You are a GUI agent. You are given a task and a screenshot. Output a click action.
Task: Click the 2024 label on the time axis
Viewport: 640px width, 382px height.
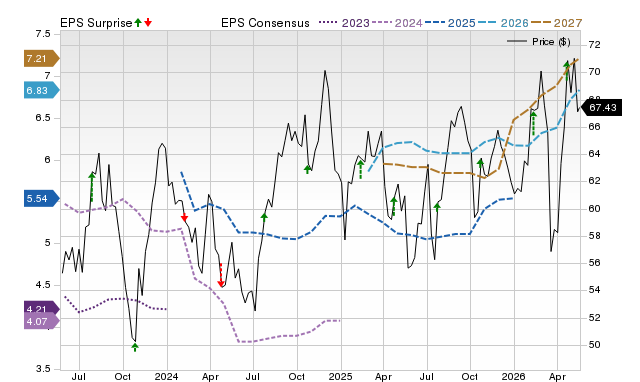tap(166, 376)
